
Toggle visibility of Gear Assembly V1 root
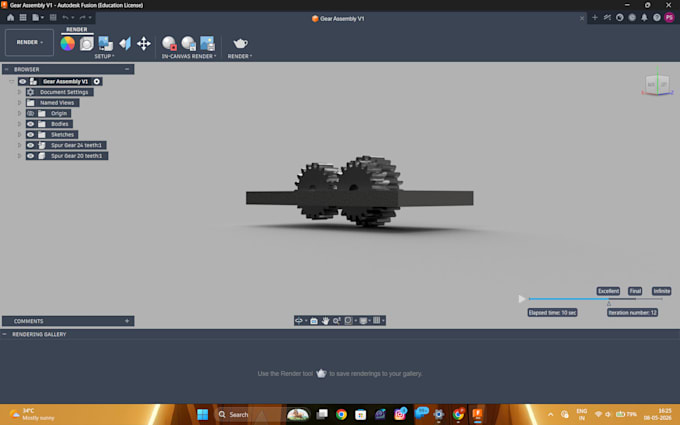[x=23, y=81]
